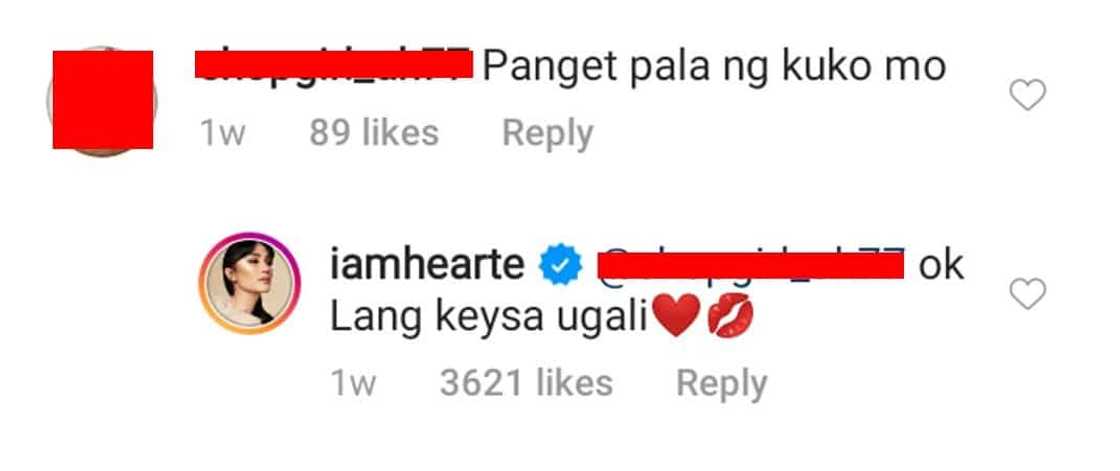The image size is (1120, 471).
Task: Like the 'Panget pala ng kuko mo' comment
Action: pyautogui.click(x=1027, y=95)
